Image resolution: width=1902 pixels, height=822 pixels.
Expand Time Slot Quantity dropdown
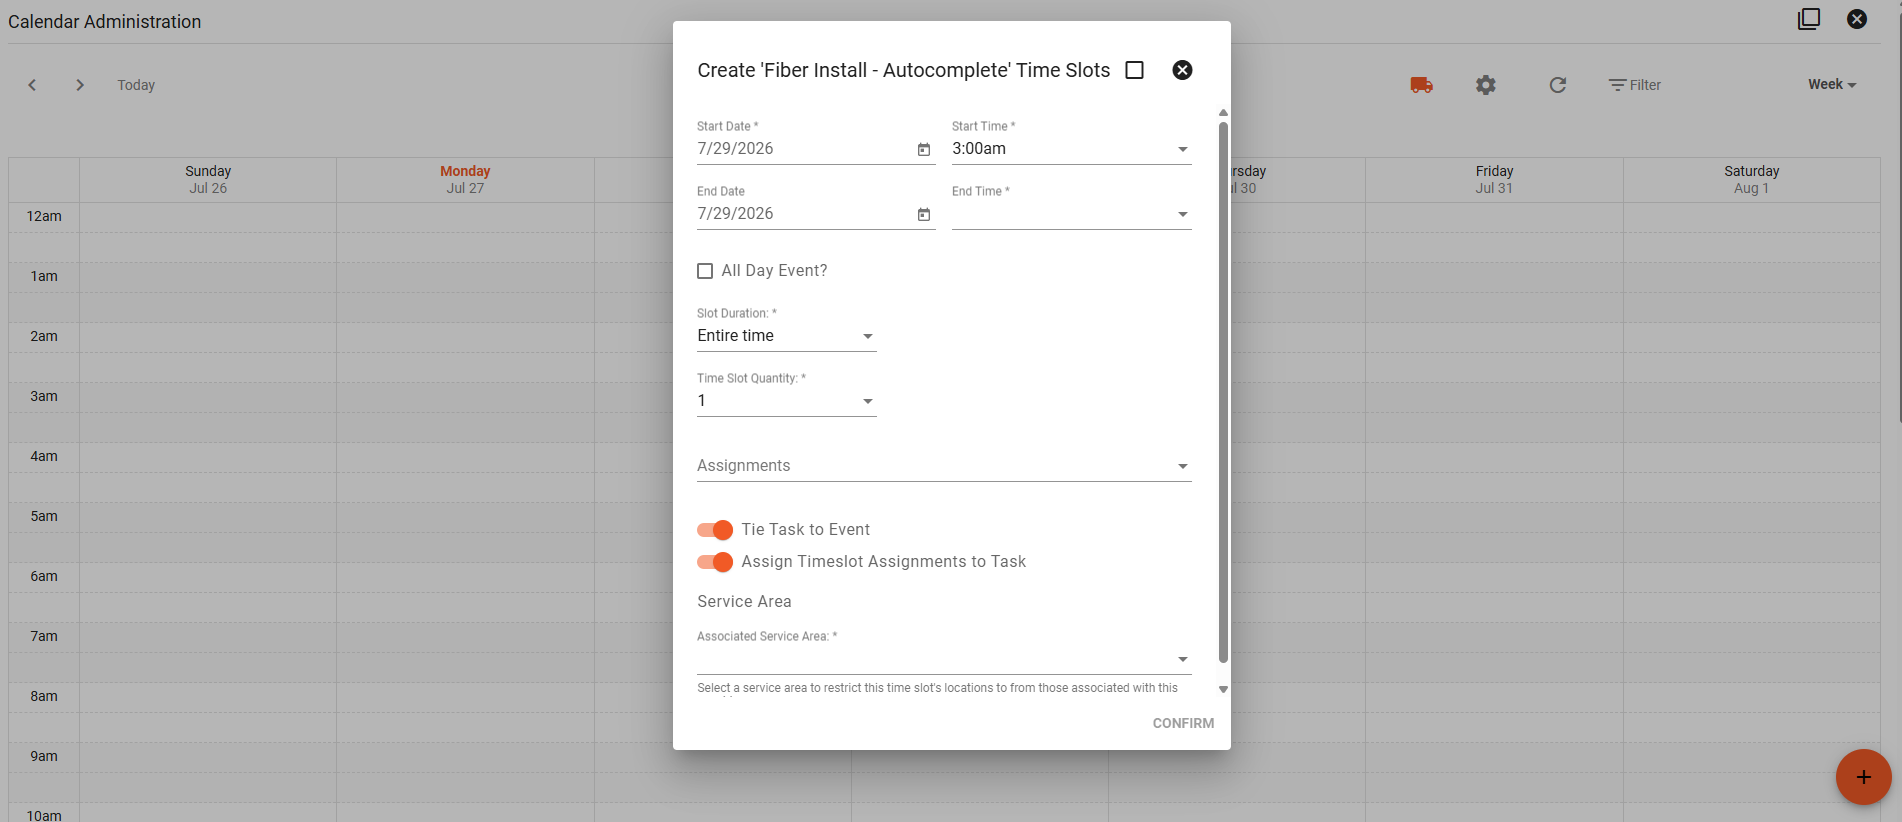(x=787, y=401)
